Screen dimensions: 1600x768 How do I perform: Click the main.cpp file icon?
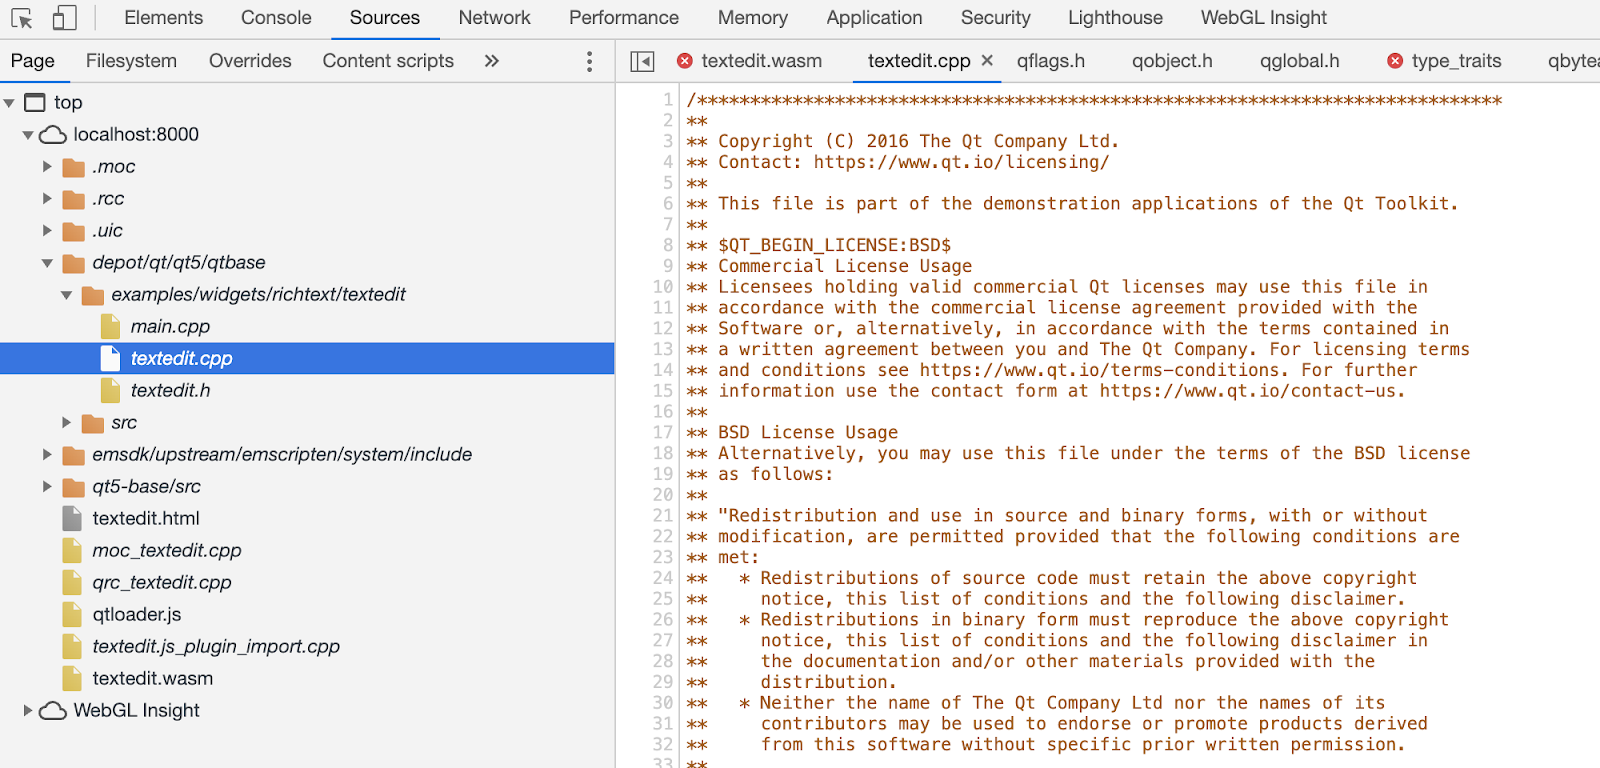click(111, 326)
